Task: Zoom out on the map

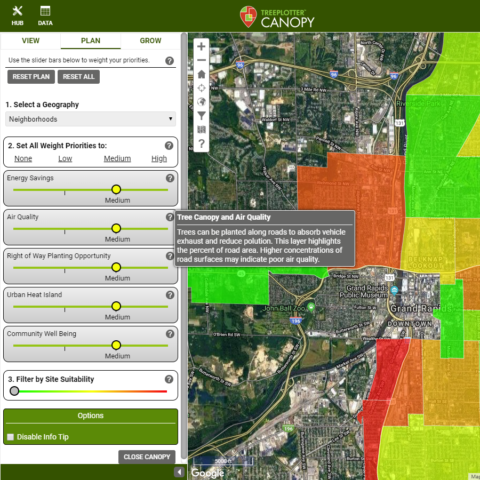Action: [x=201, y=60]
